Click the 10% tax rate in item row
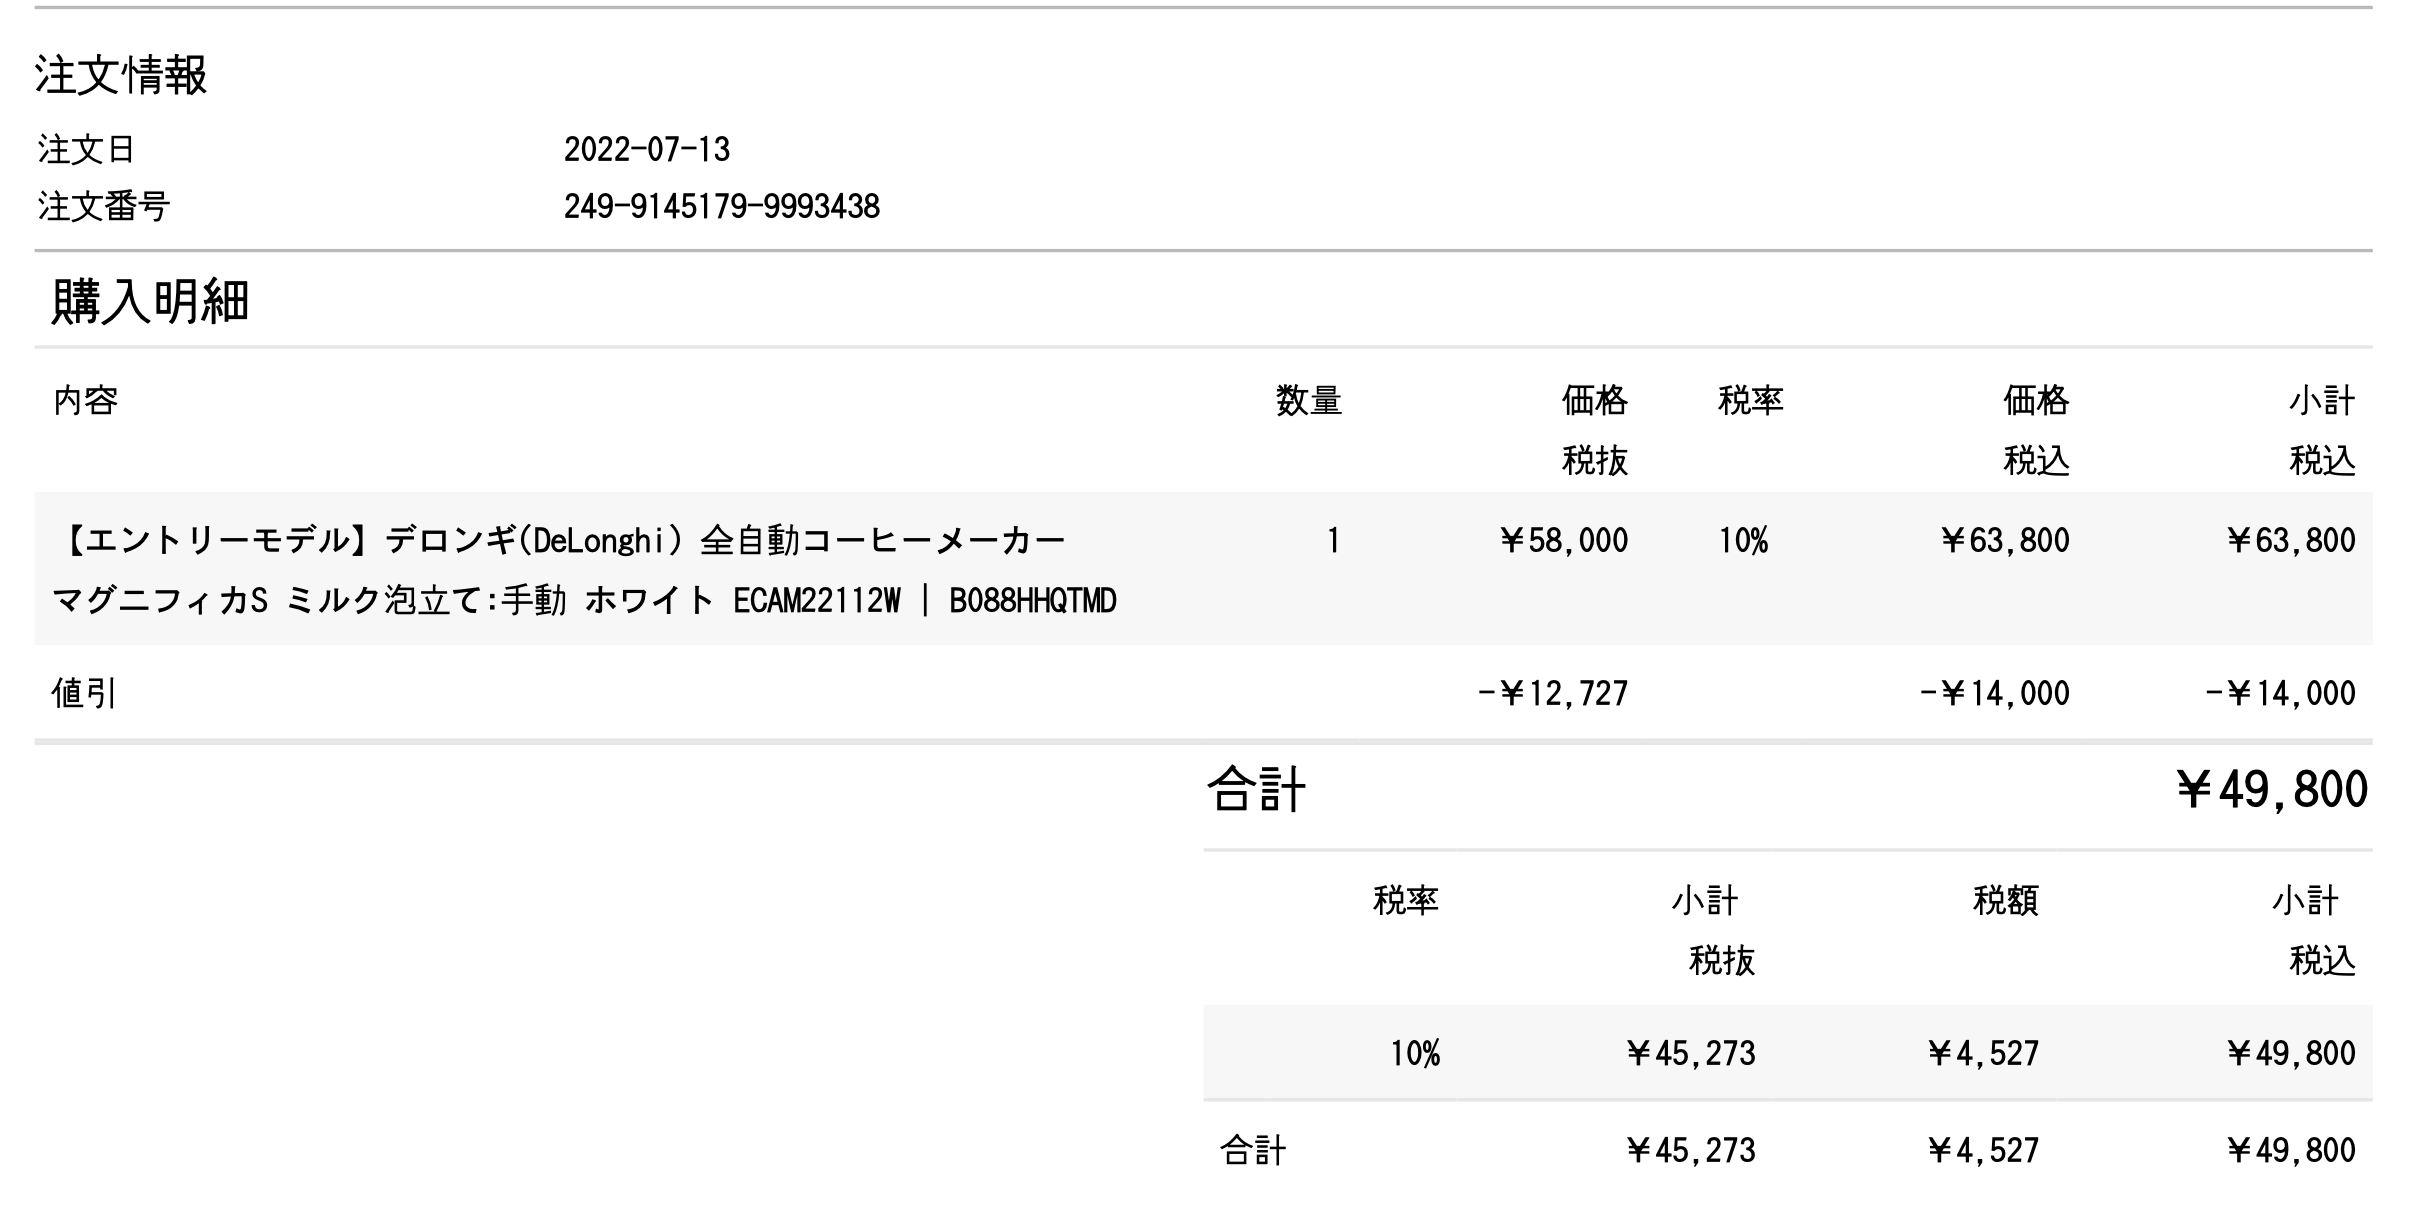The width and height of the screenshot is (2410, 1216). coord(1743,541)
